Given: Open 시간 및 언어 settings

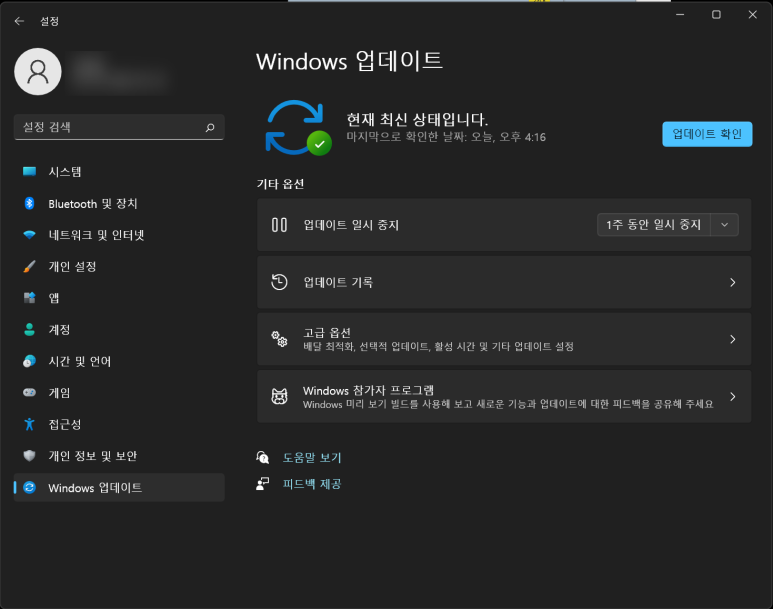Looking at the screenshot, I should point(119,361).
